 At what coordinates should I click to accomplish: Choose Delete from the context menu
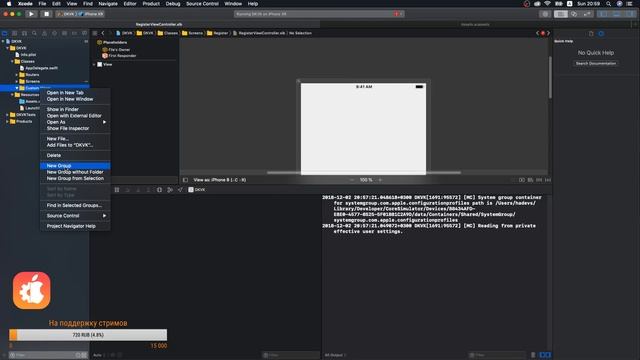75,156
